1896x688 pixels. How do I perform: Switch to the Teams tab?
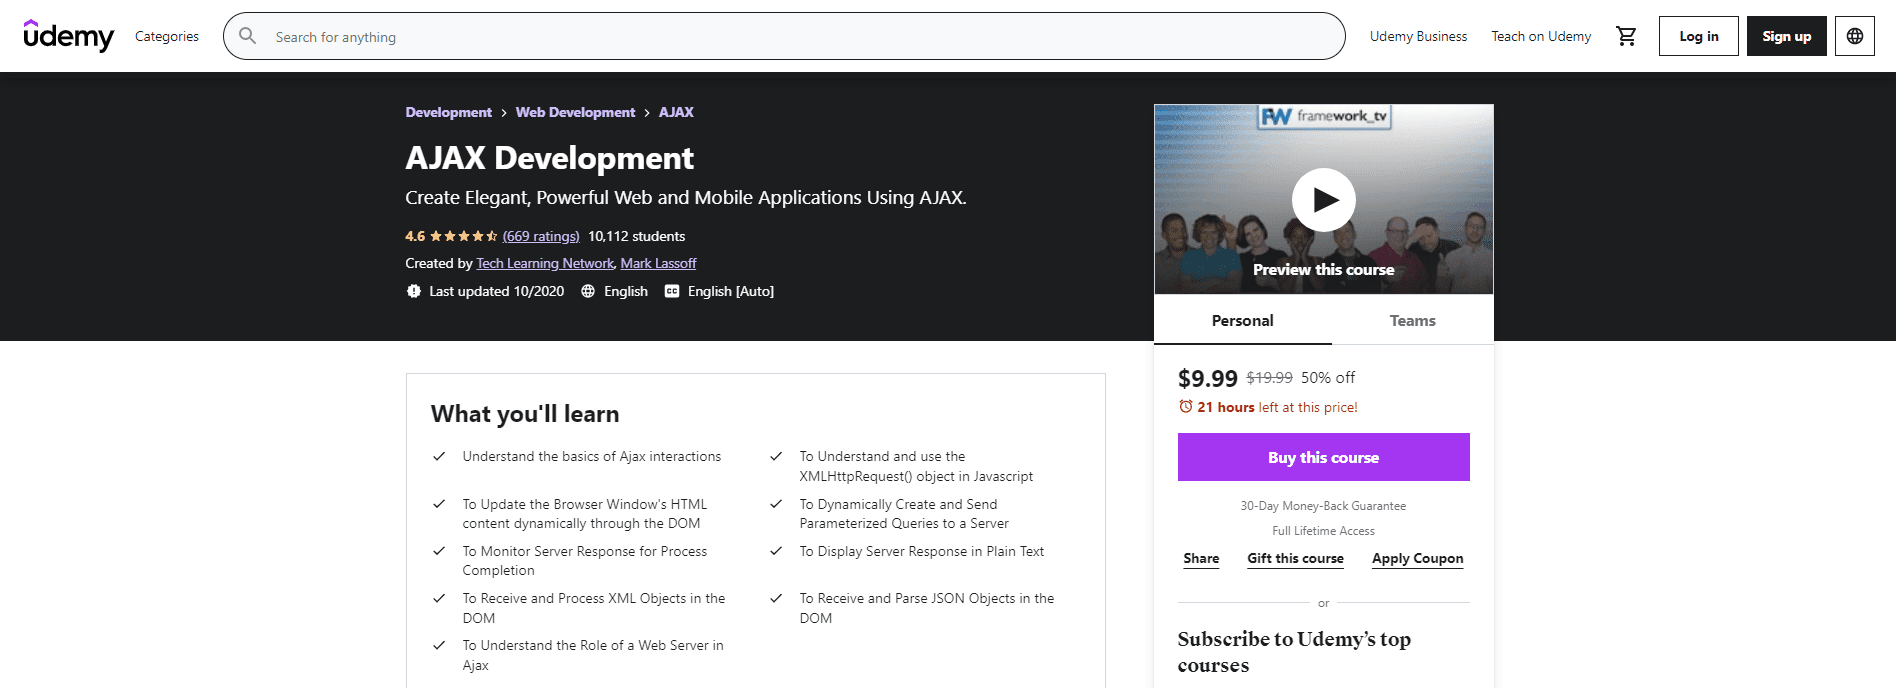pos(1412,321)
